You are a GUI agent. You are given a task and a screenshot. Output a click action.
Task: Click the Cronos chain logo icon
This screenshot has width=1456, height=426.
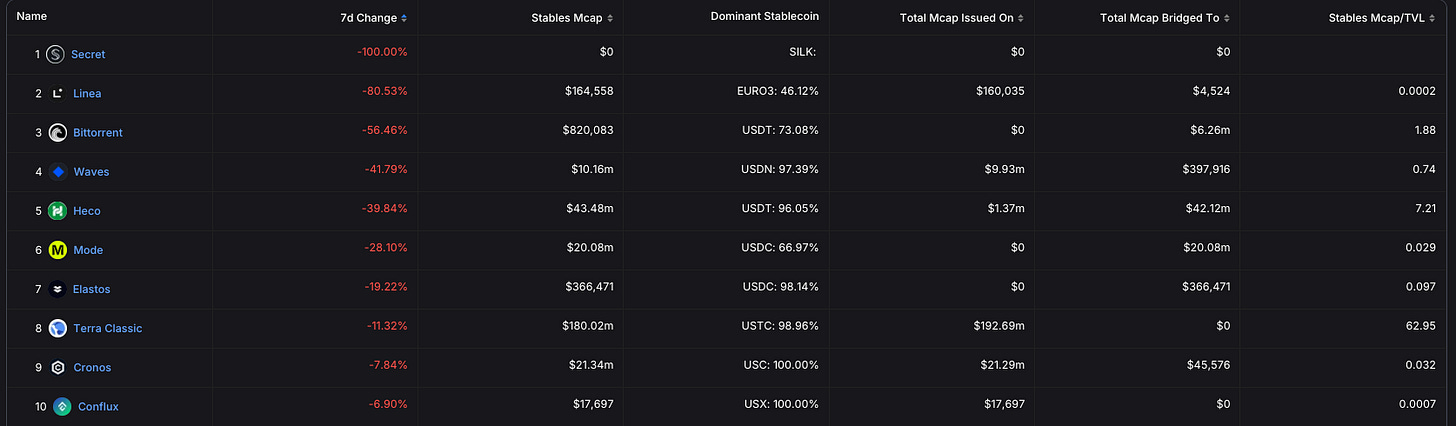coord(58,367)
